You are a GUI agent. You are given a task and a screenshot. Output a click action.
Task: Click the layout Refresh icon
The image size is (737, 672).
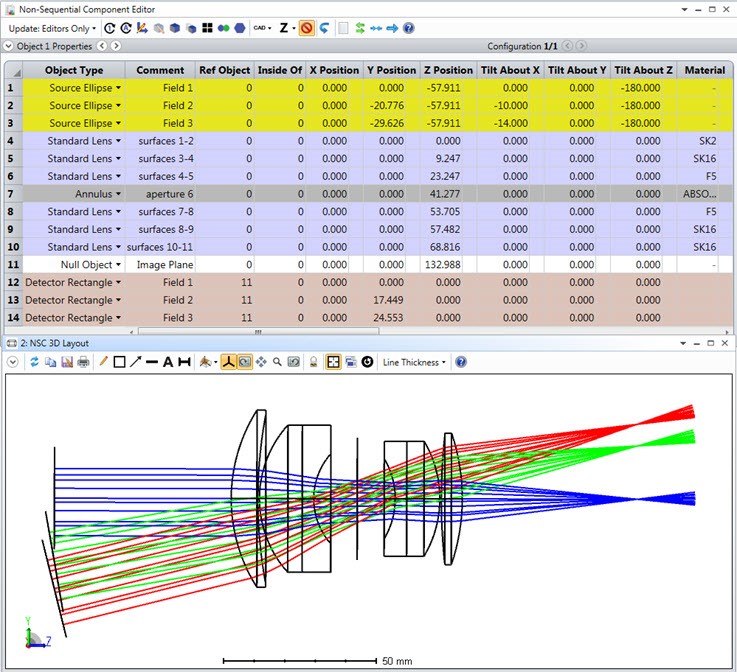coord(34,362)
